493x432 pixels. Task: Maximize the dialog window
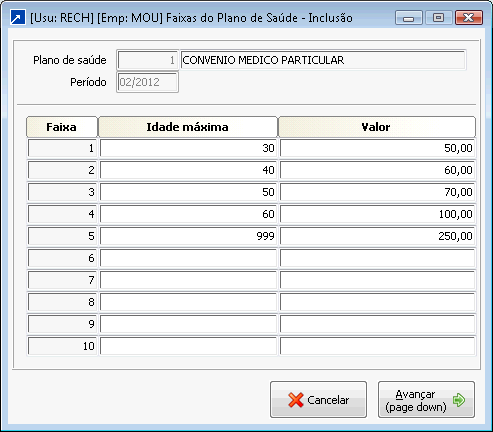[438, 18]
